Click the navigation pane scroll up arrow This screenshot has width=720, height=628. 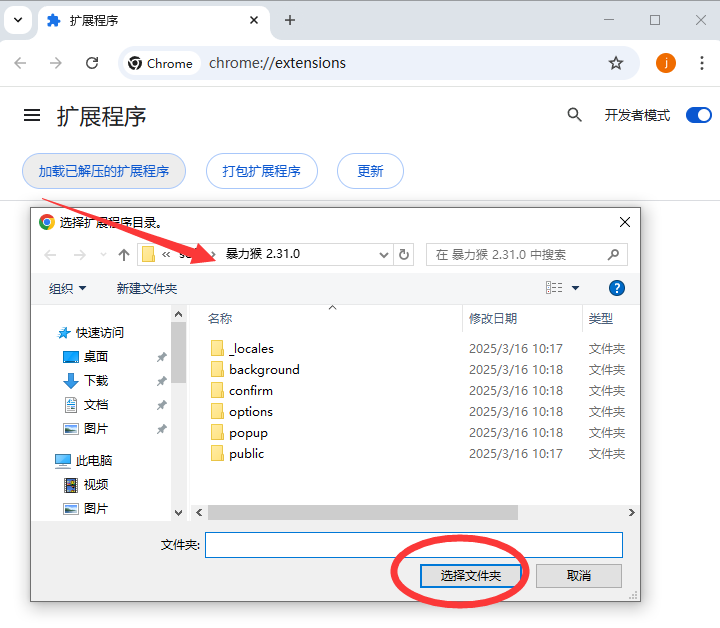click(x=179, y=314)
